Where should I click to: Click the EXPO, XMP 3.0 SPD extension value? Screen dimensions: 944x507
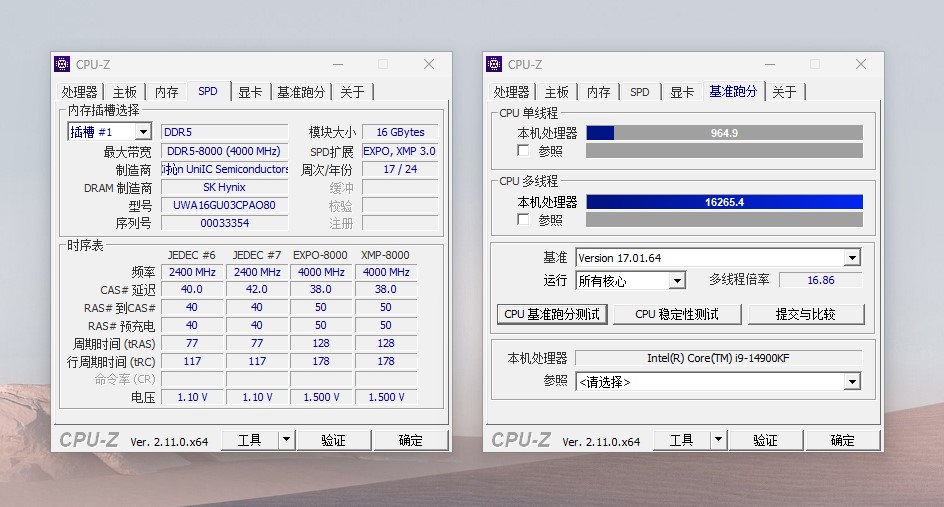pos(400,151)
